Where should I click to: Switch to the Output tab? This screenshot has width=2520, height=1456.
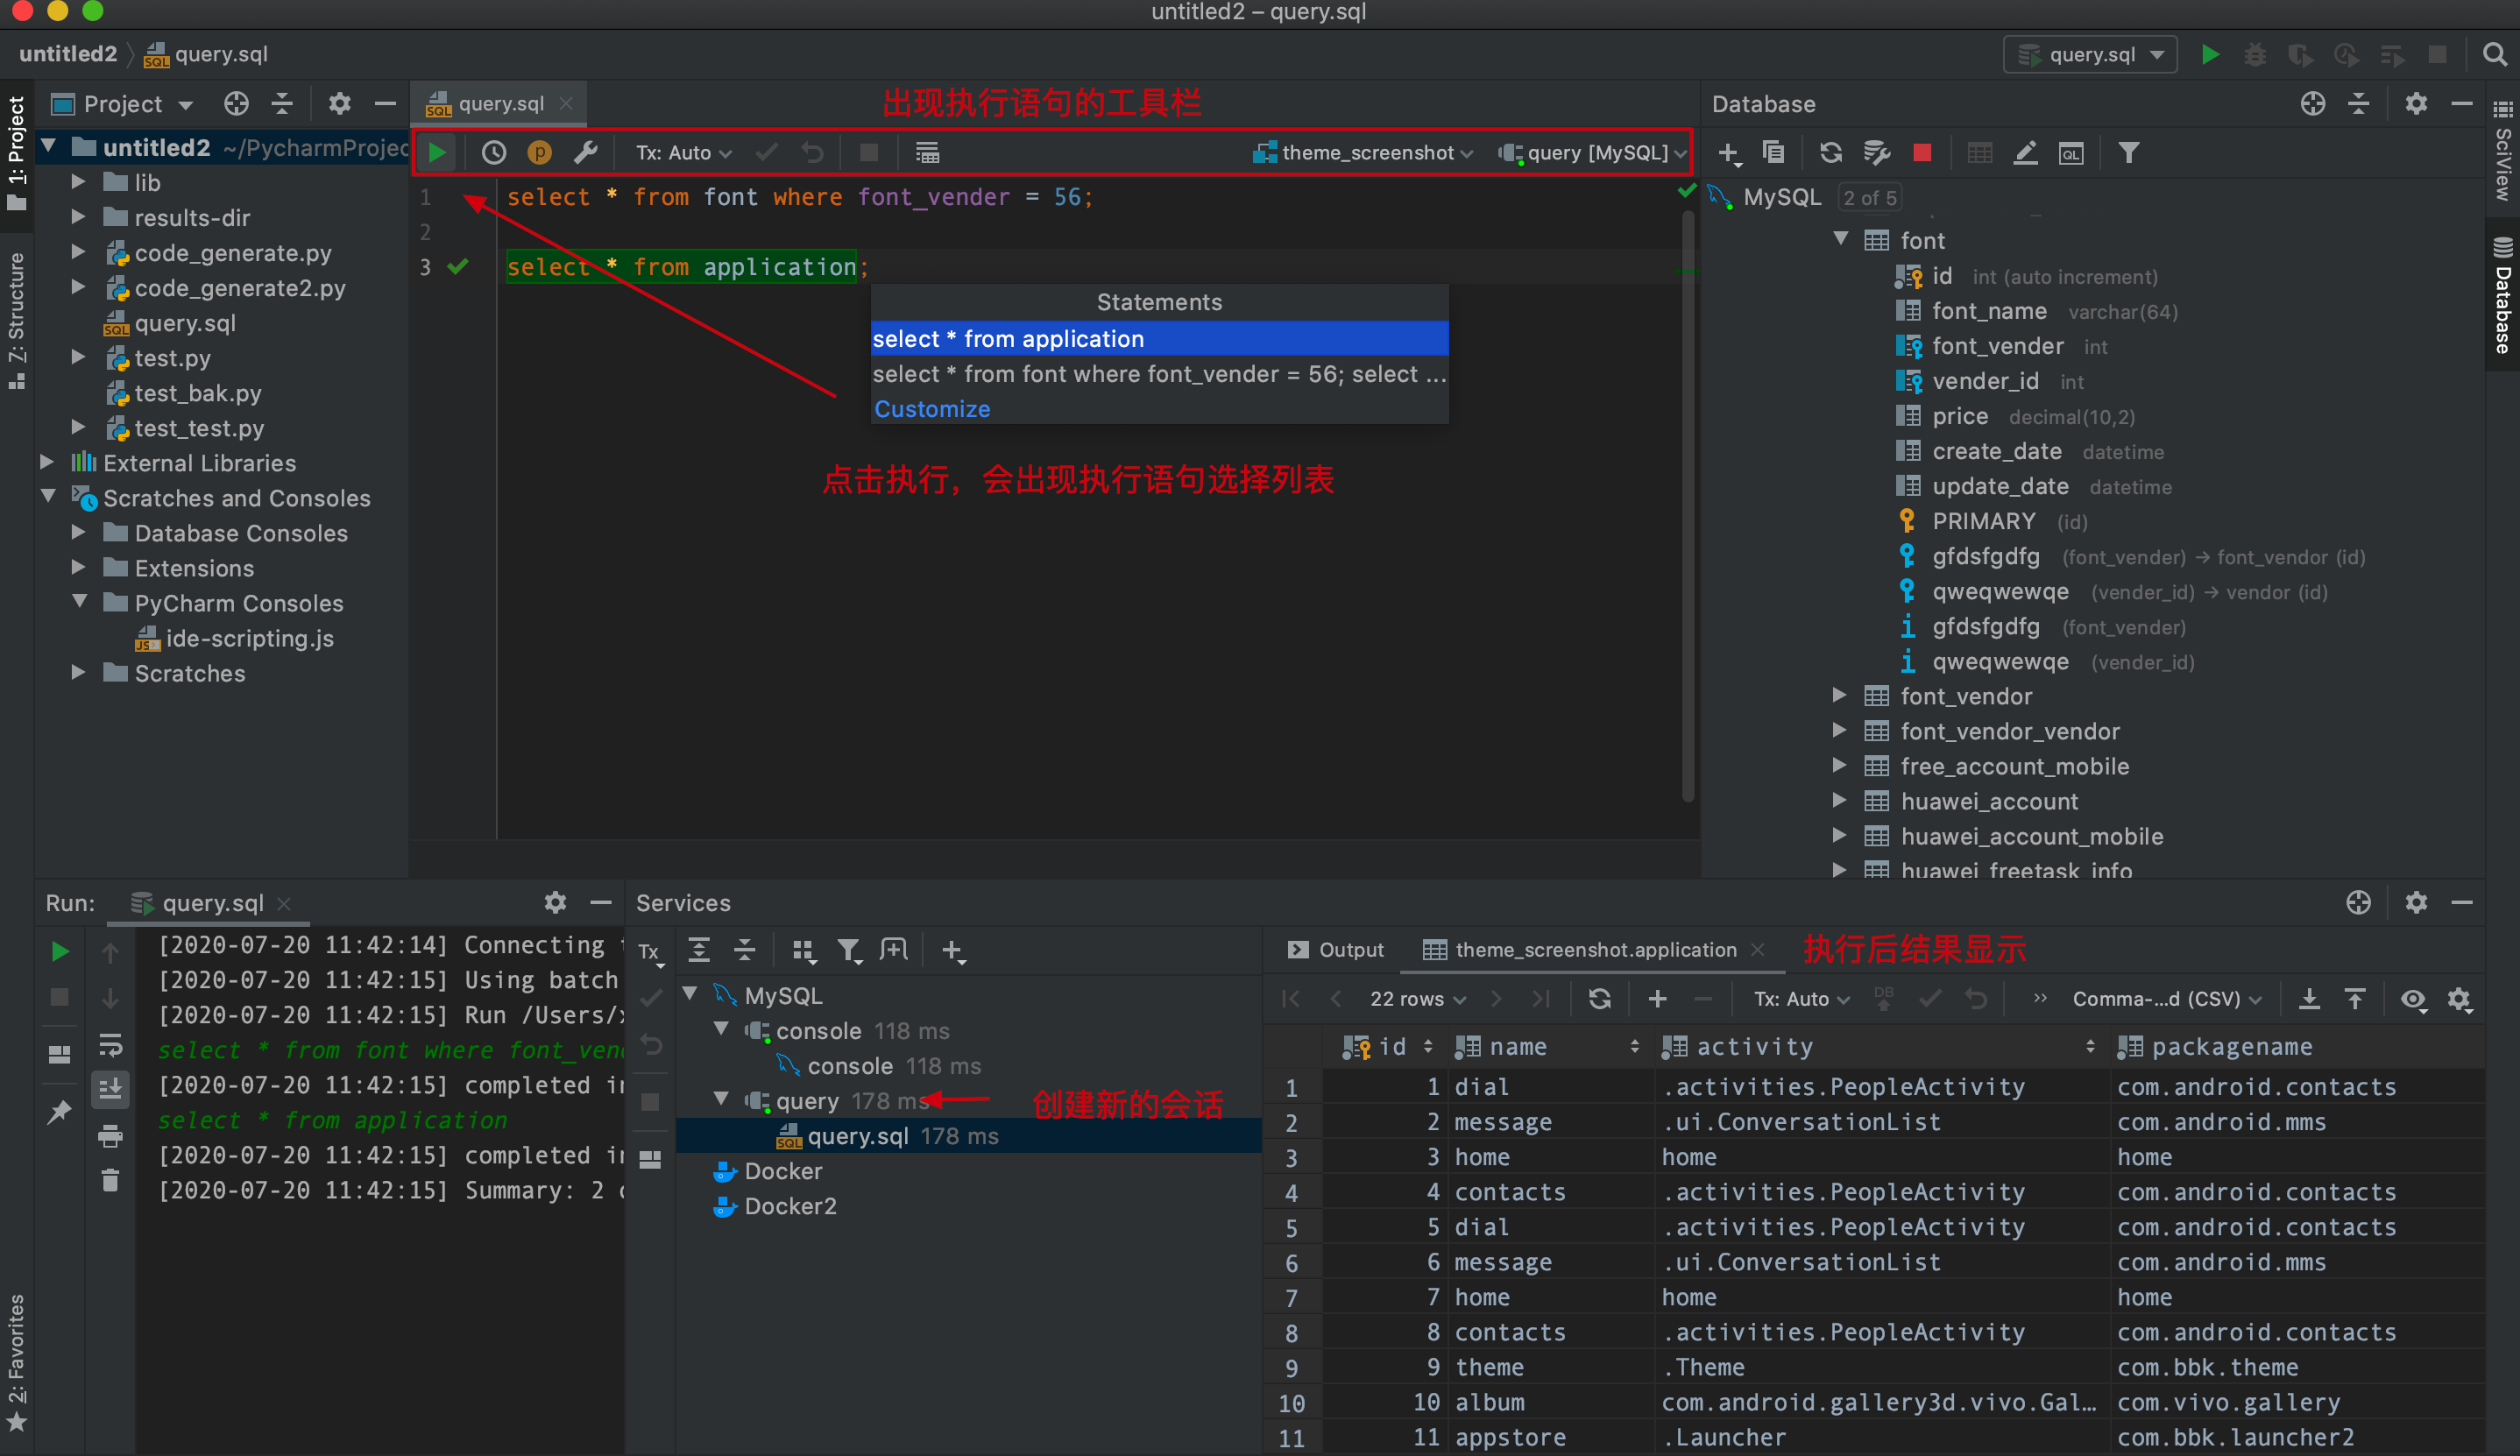1336,949
